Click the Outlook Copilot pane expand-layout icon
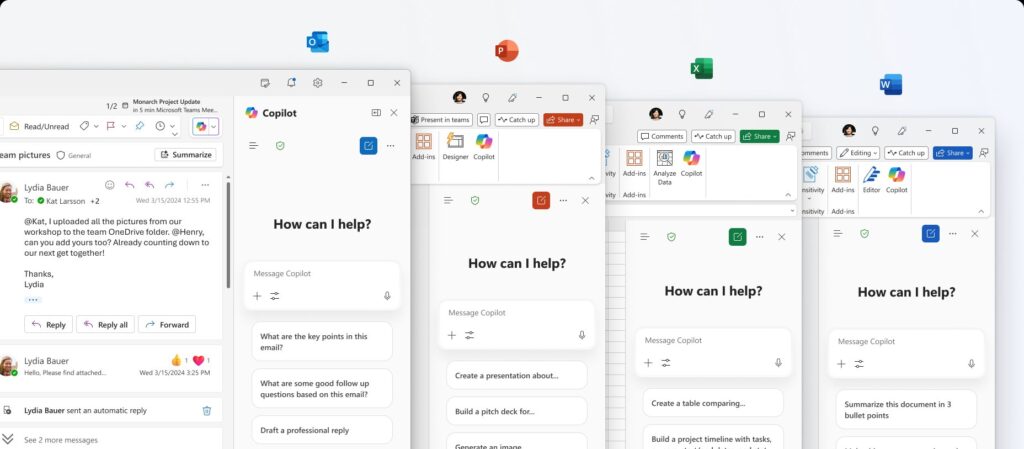1024x449 pixels. point(376,113)
